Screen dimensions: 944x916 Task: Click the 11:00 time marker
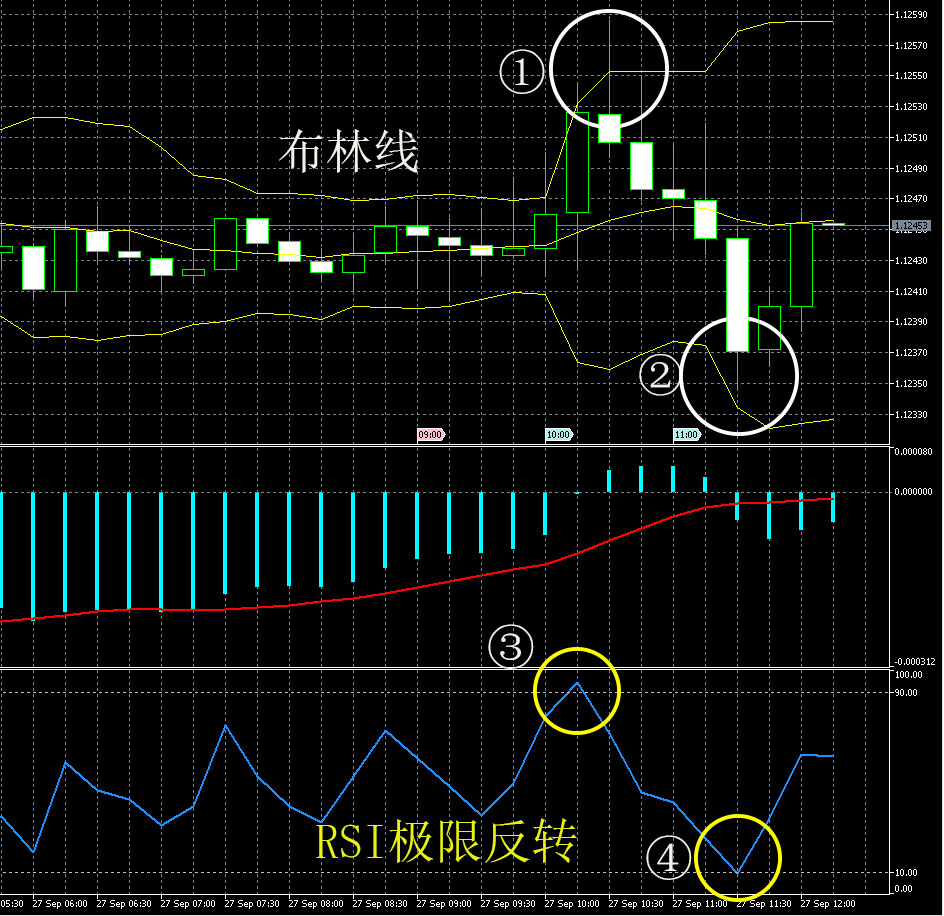[x=685, y=435]
